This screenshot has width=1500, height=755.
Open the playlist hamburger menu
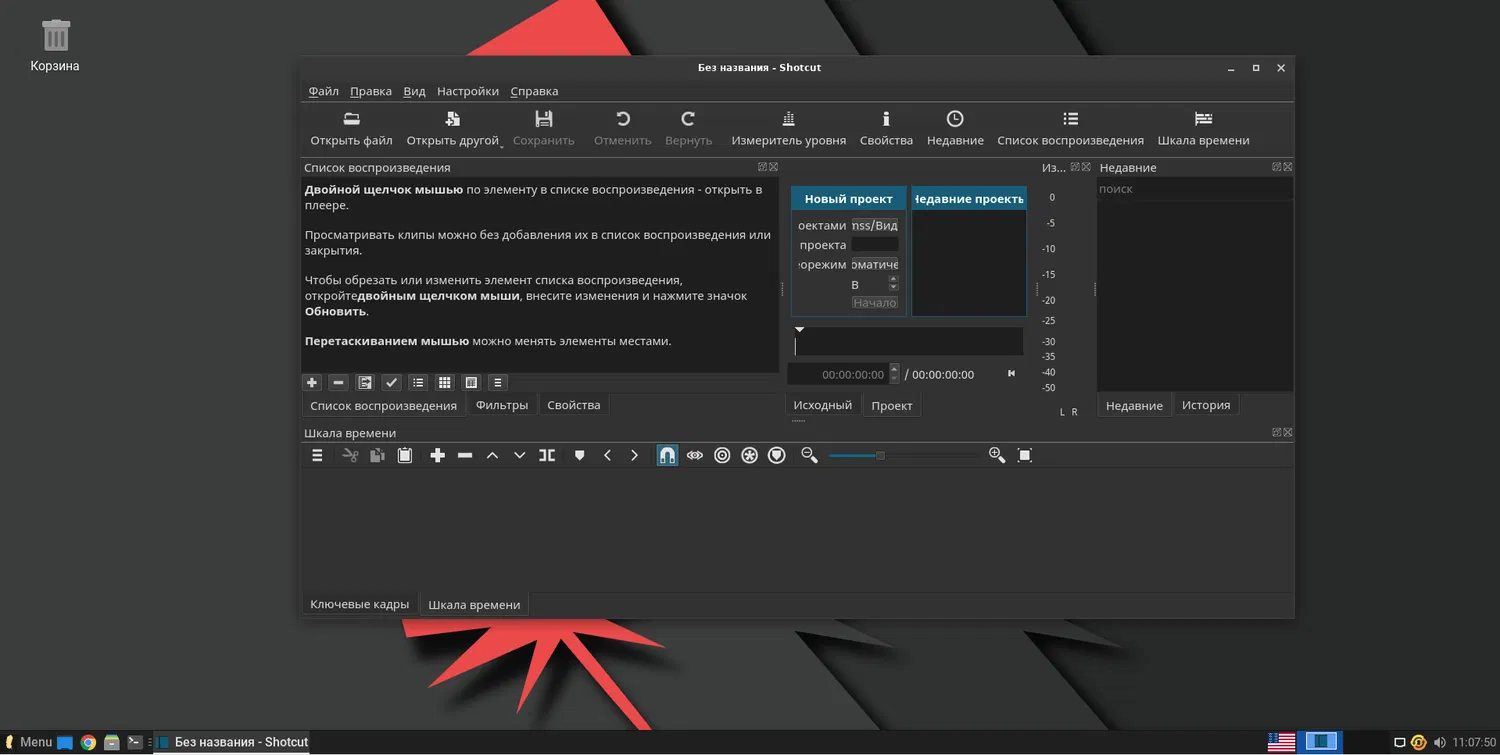[498, 382]
